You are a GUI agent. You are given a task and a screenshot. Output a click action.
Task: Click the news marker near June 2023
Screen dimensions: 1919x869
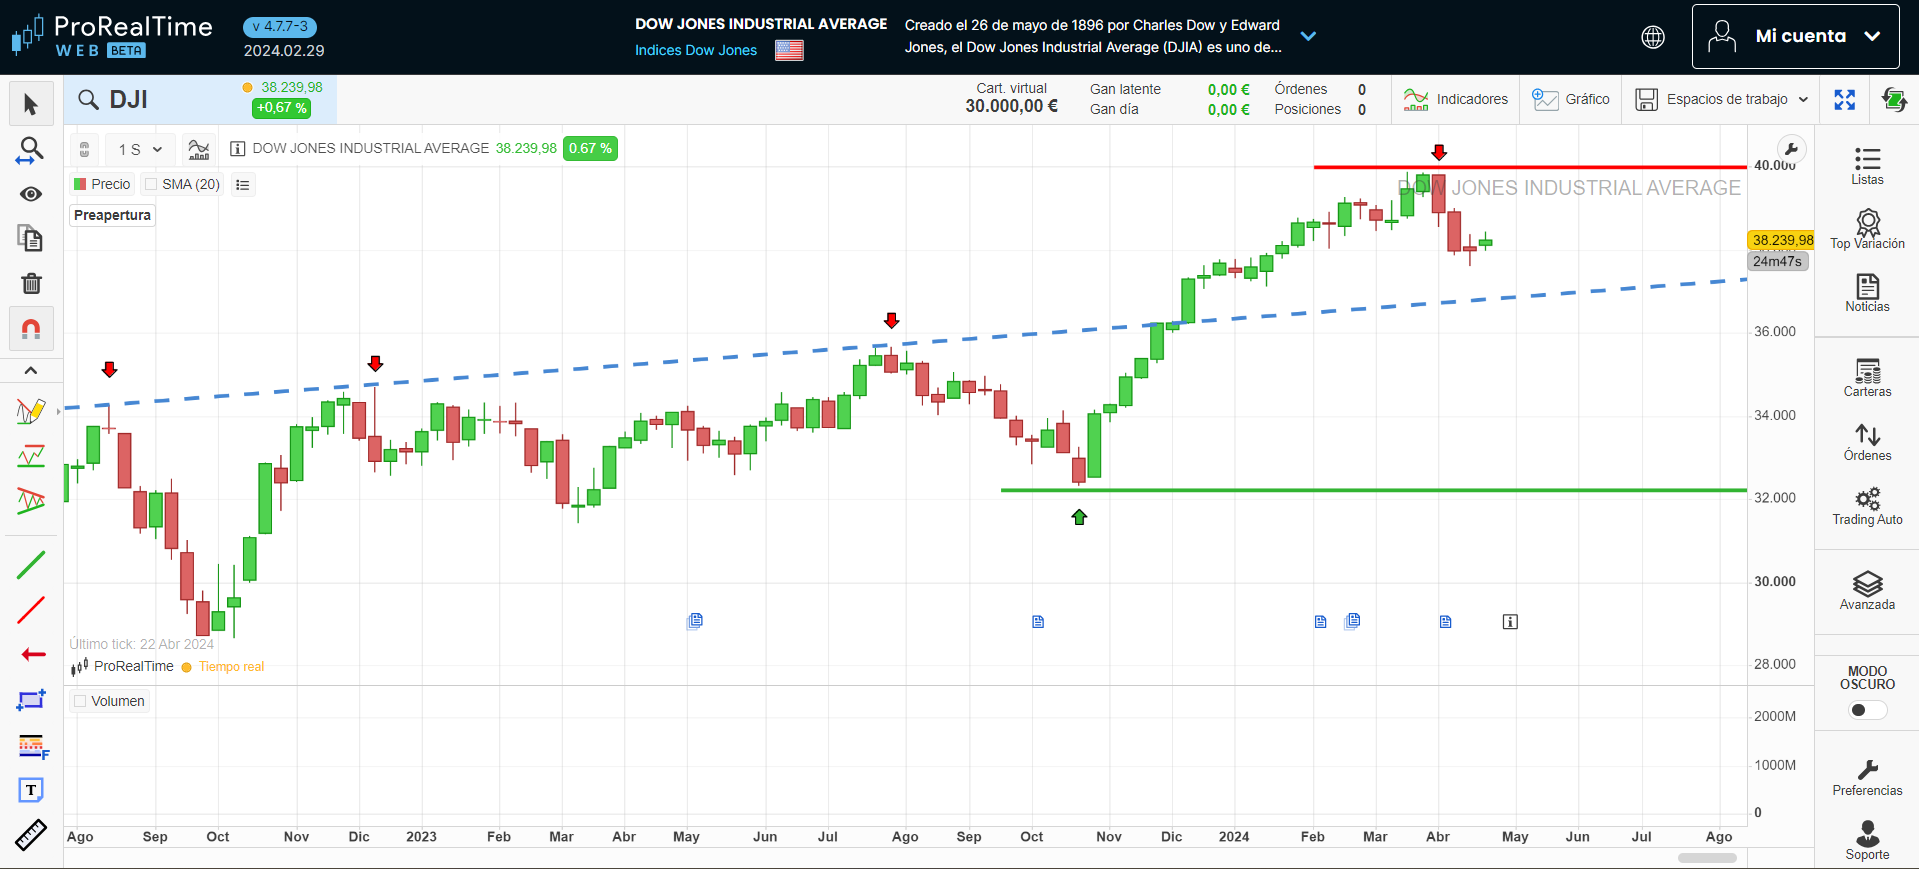(x=695, y=621)
